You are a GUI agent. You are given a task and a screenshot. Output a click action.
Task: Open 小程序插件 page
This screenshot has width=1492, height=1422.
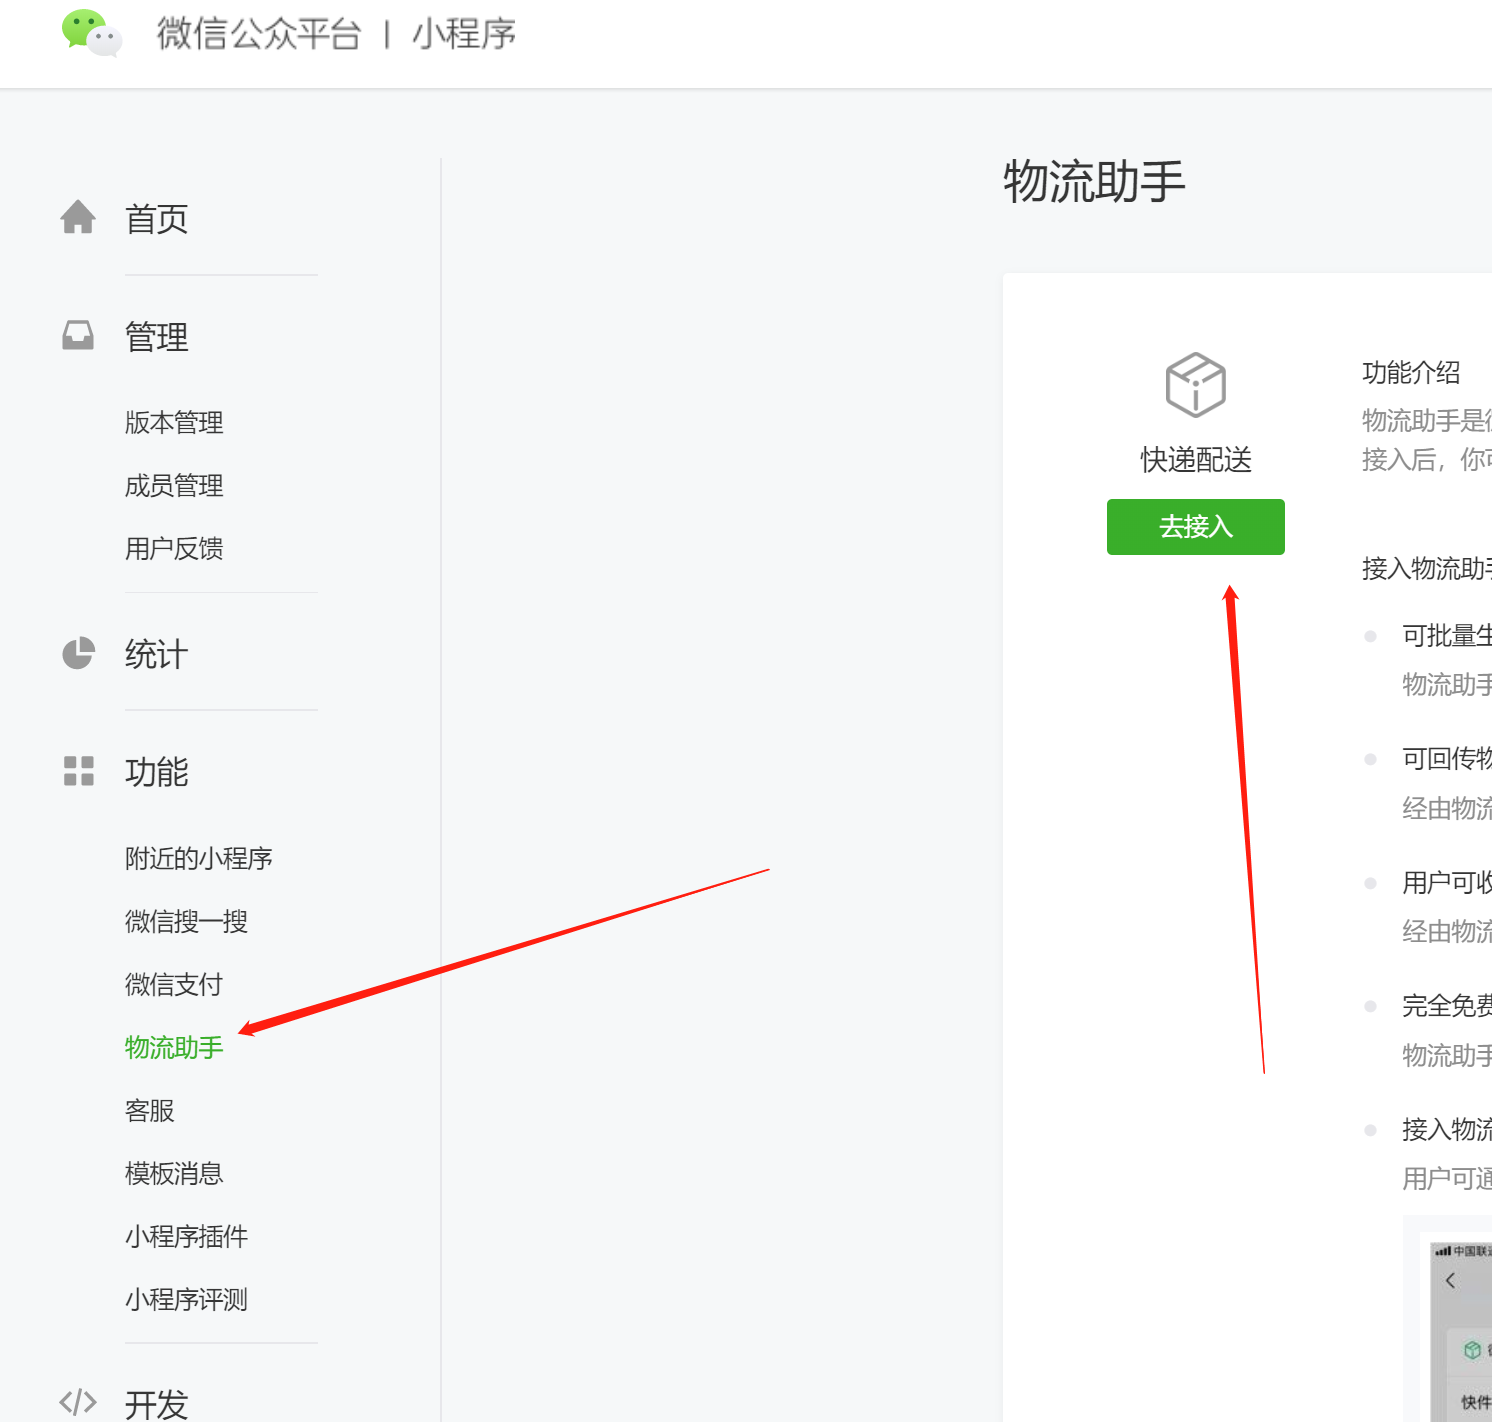tap(187, 1237)
